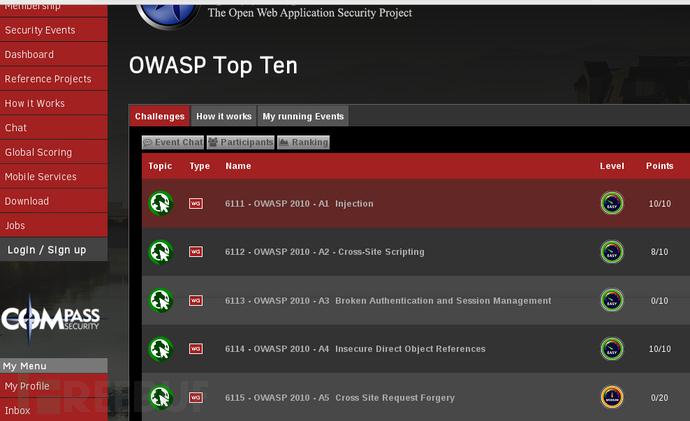
Task: Click the easy level gauge for 6112 Cross-Site Scripting
Action: [612, 252]
